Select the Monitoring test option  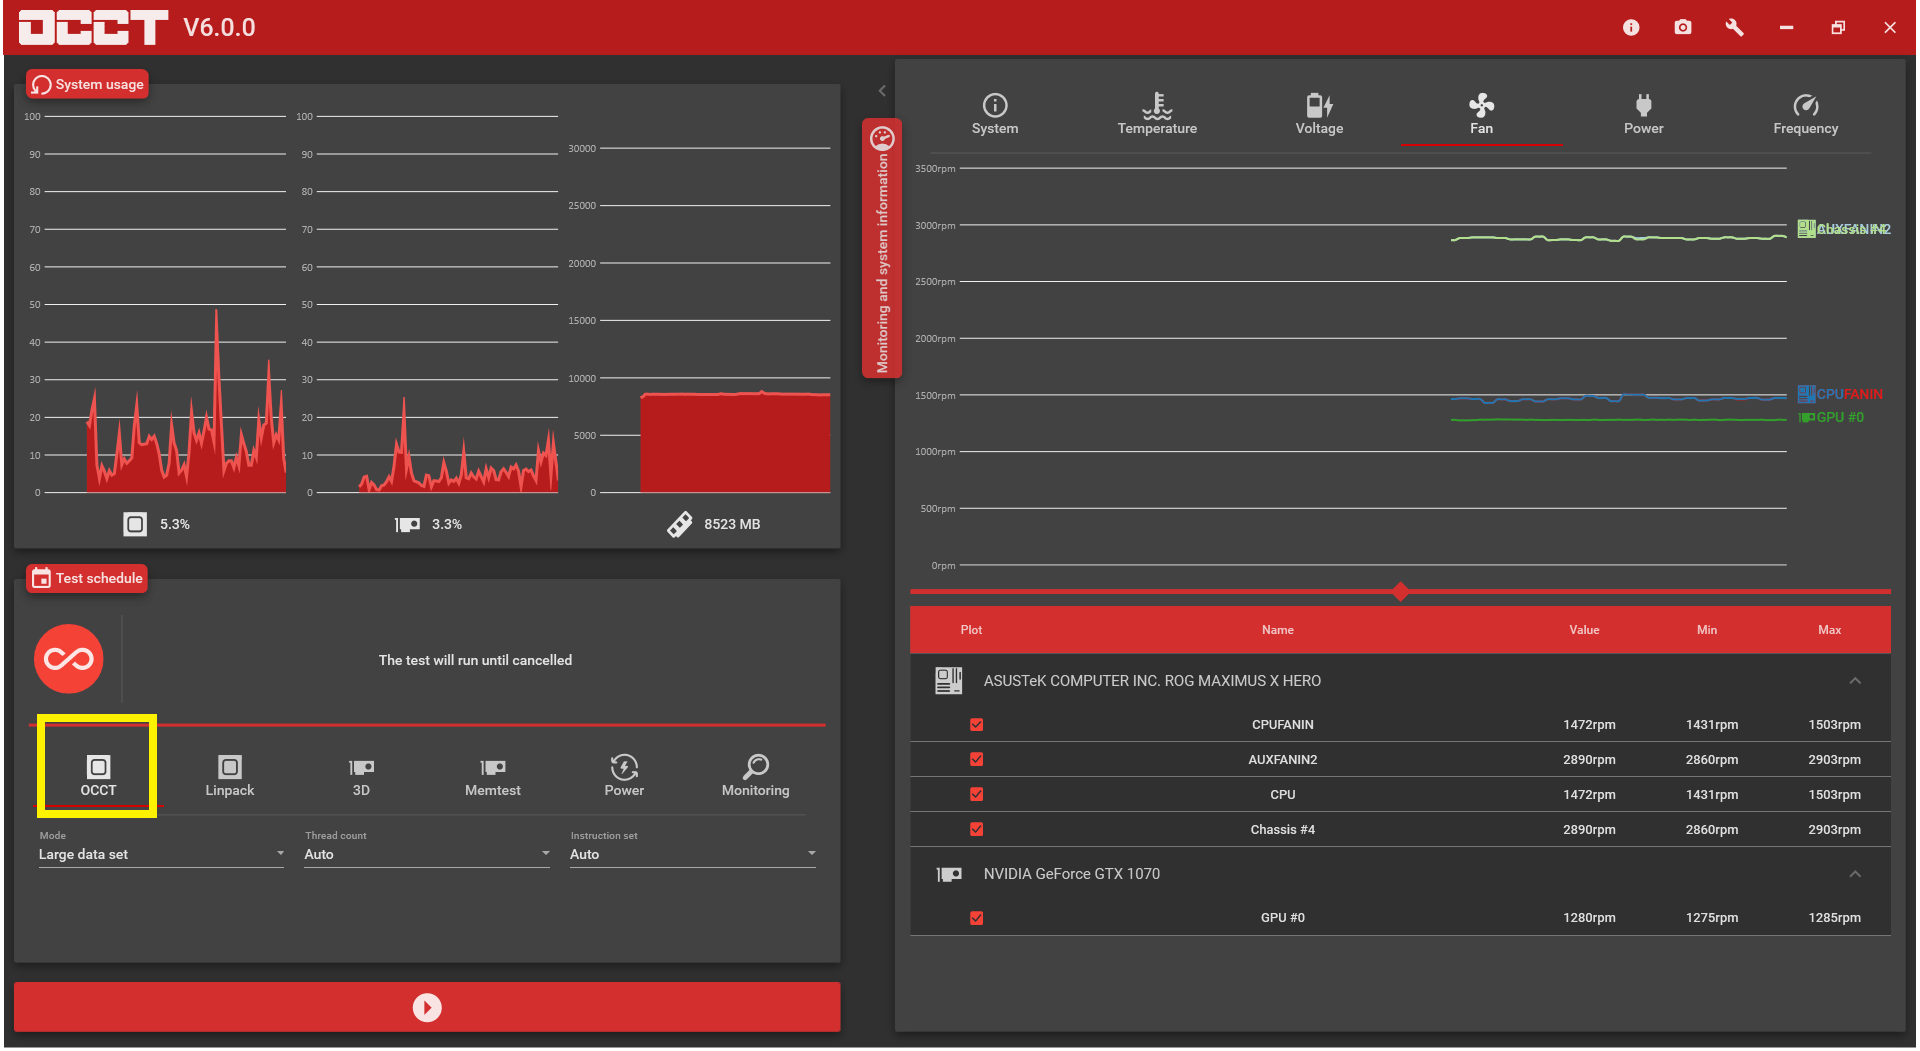756,776
